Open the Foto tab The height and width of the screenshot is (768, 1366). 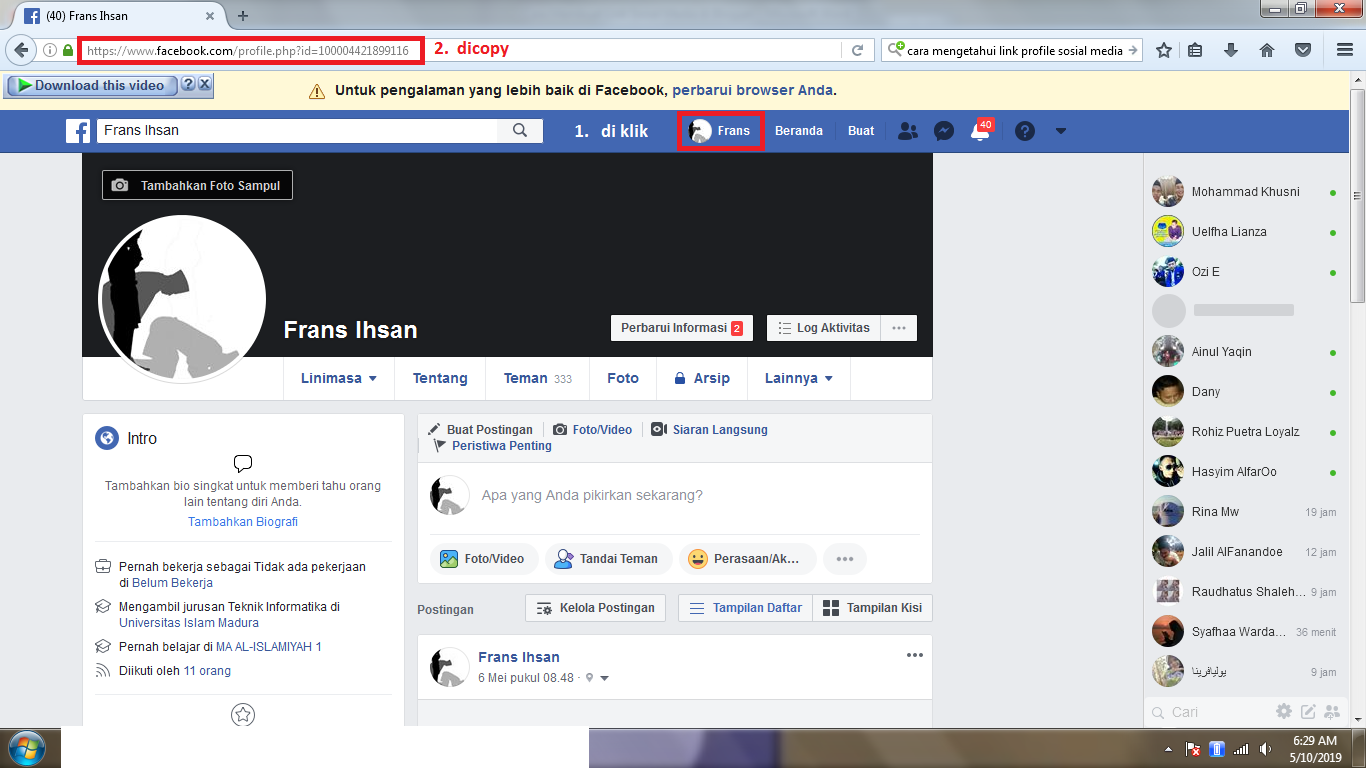tap(623, 378)
